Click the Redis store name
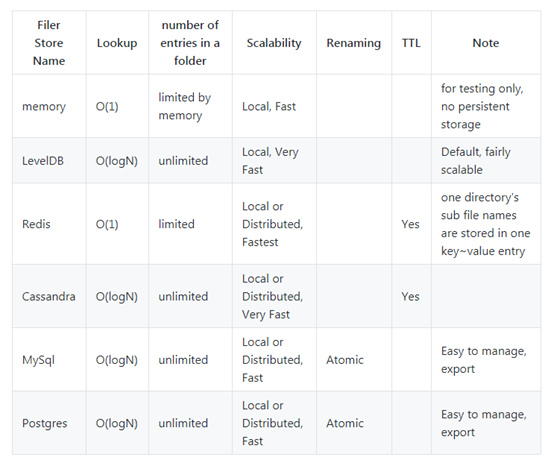Viewport: 554px width, 463px height. tap(36, 224)
